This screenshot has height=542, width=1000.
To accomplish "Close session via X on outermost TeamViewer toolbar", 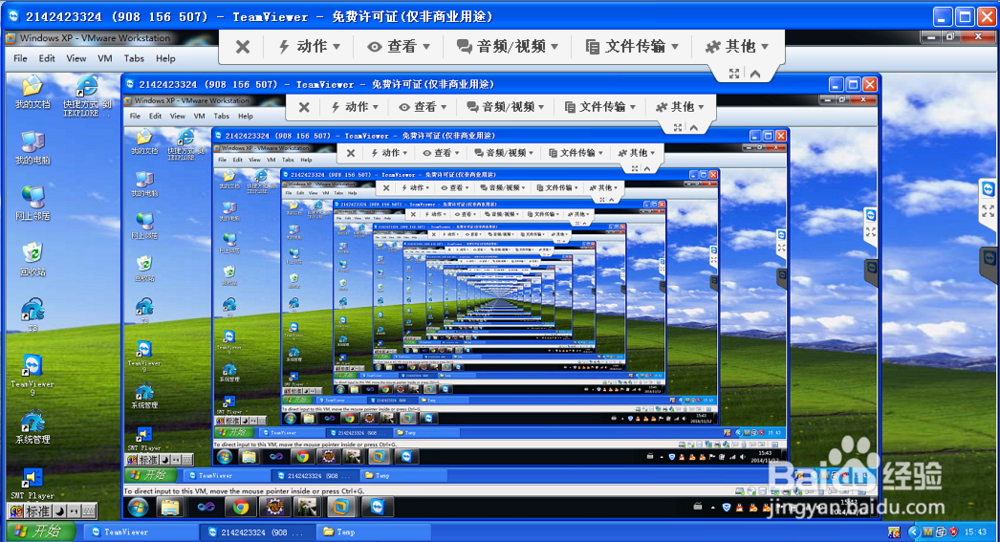I will [242, 47].
